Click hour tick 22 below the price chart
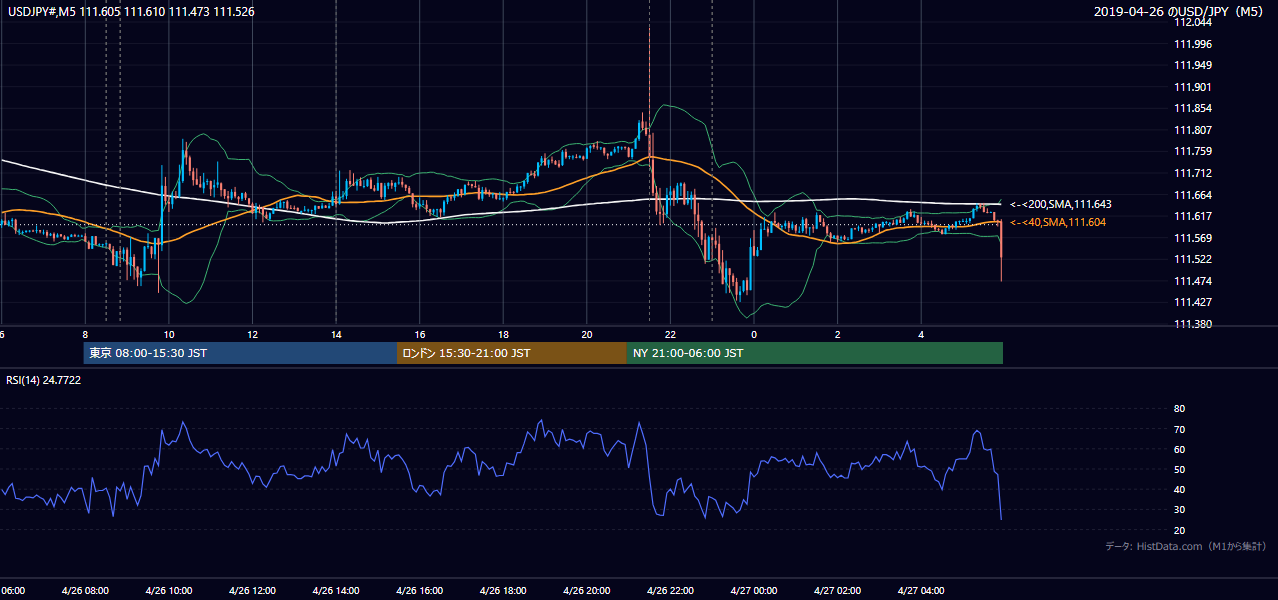The height and width of the screenshot is (600, 1278). 670,335
